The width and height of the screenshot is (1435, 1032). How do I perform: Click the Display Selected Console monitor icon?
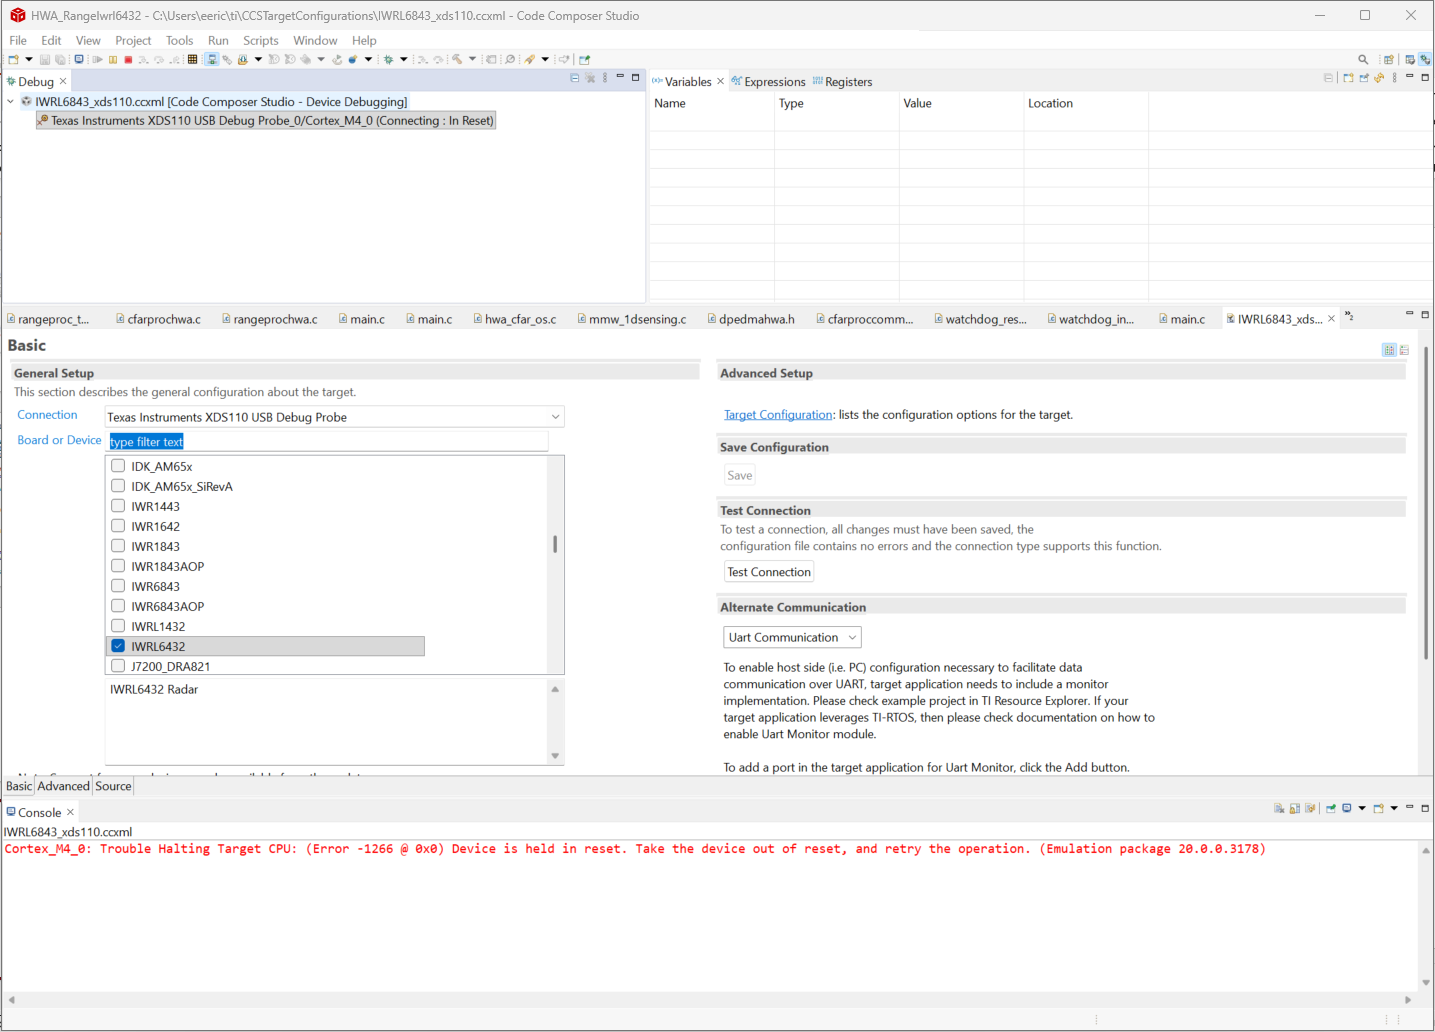point(1347,809)
